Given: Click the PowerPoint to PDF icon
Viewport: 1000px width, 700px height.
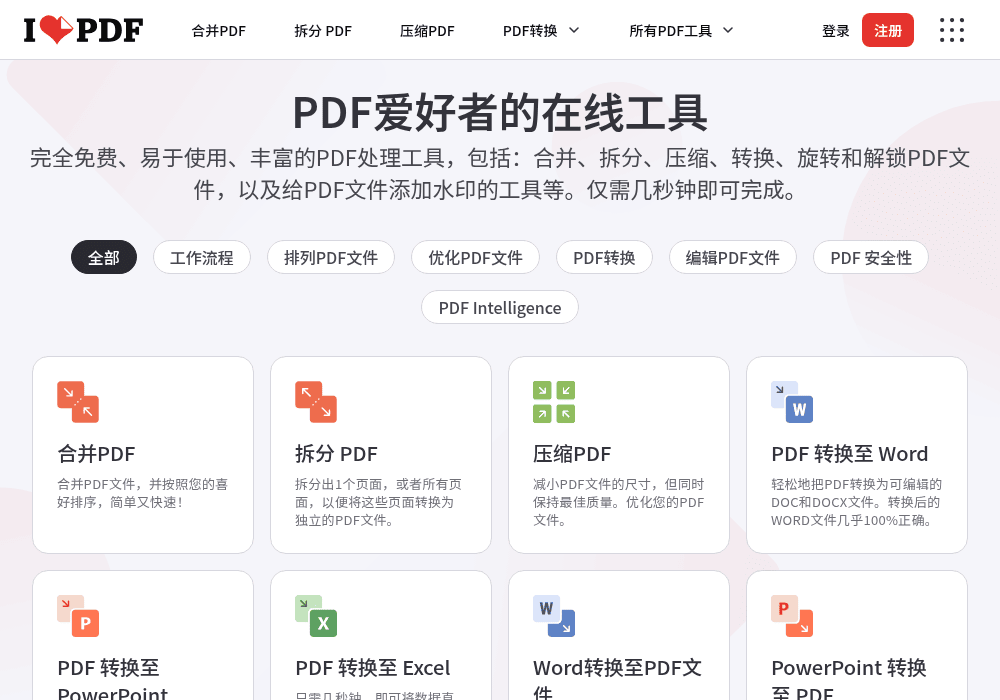Looking at the screenshot, I should coord(792,616).
